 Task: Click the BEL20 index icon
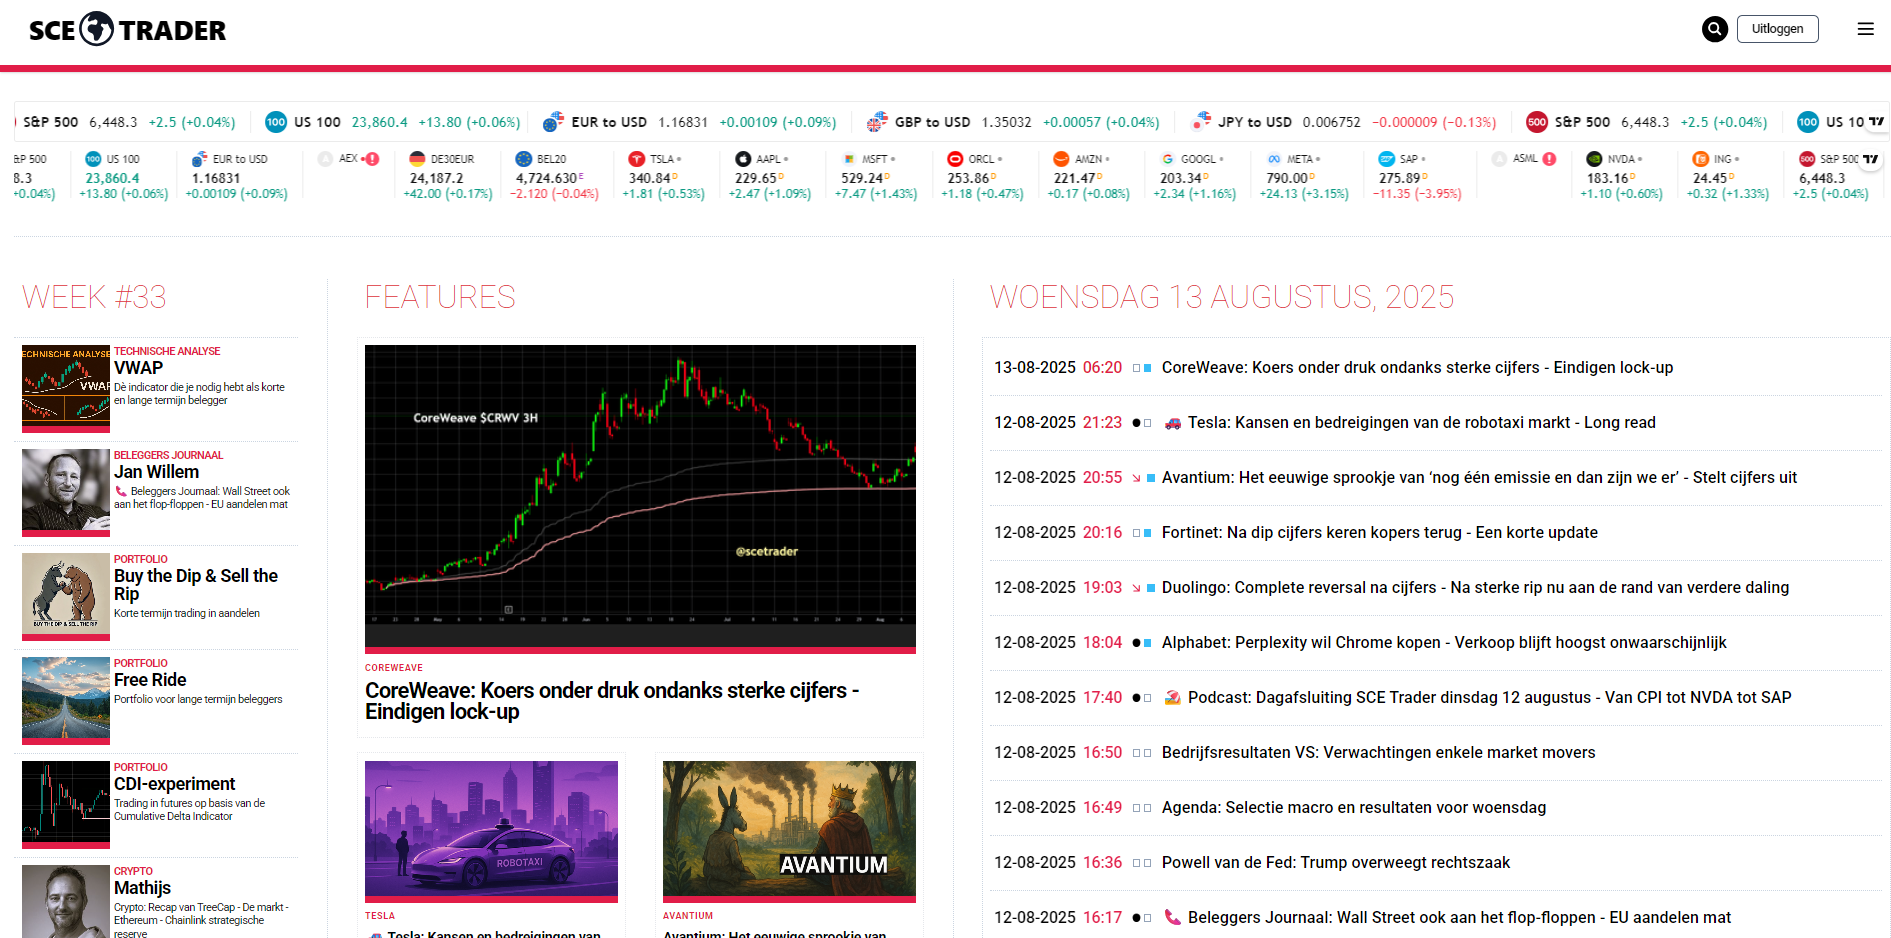523,159
